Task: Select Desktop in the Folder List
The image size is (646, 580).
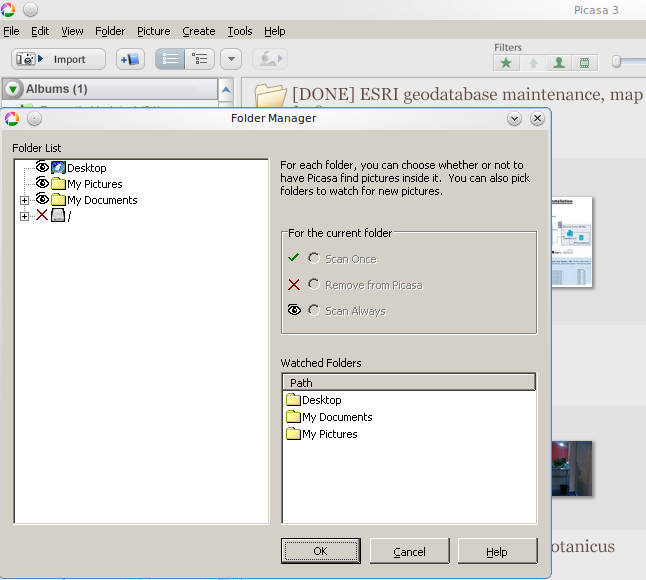Action: (87, 168)
